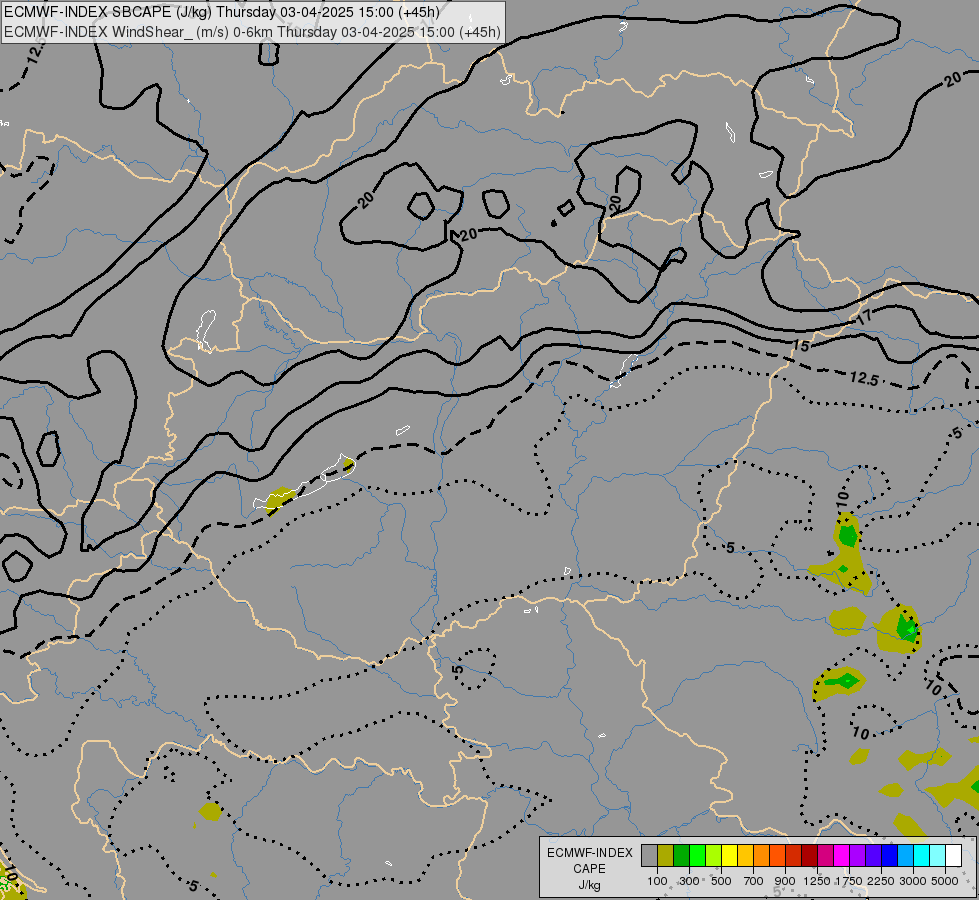Click the ECMWF-INDEX SBCAPE title line

tap(222, 12)
